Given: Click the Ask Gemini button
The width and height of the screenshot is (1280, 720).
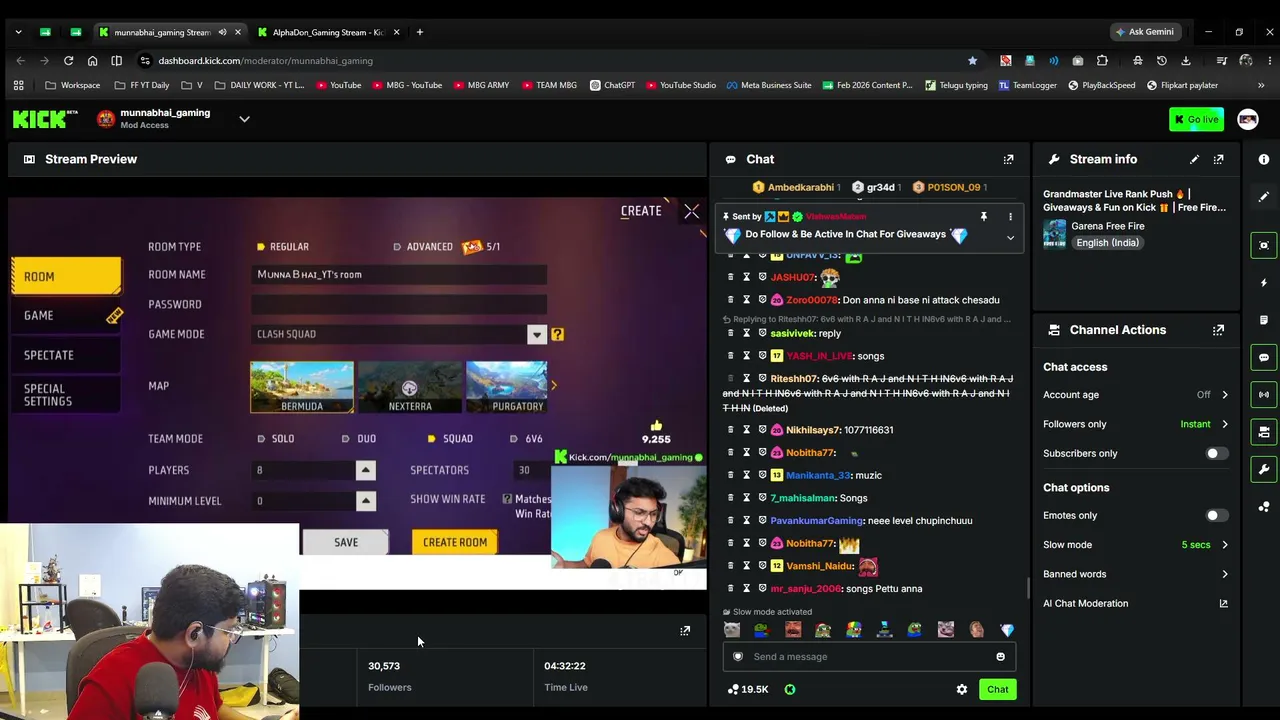Looking at the screenshot, I should pos(1145,32).
